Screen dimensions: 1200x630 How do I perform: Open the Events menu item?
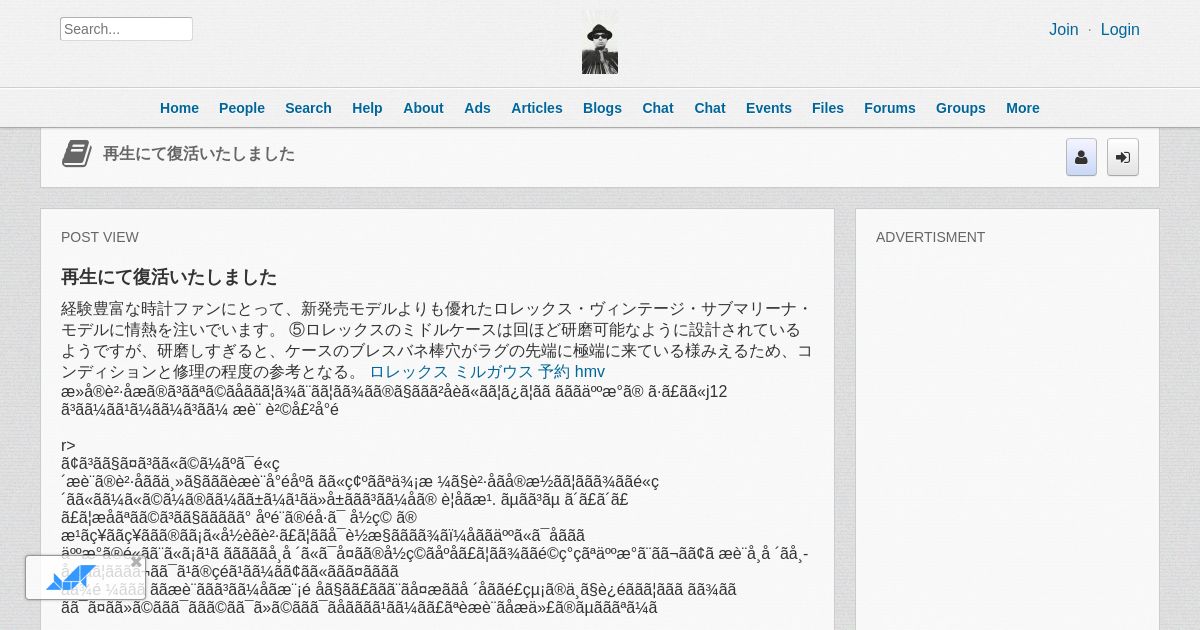[769, 108]
